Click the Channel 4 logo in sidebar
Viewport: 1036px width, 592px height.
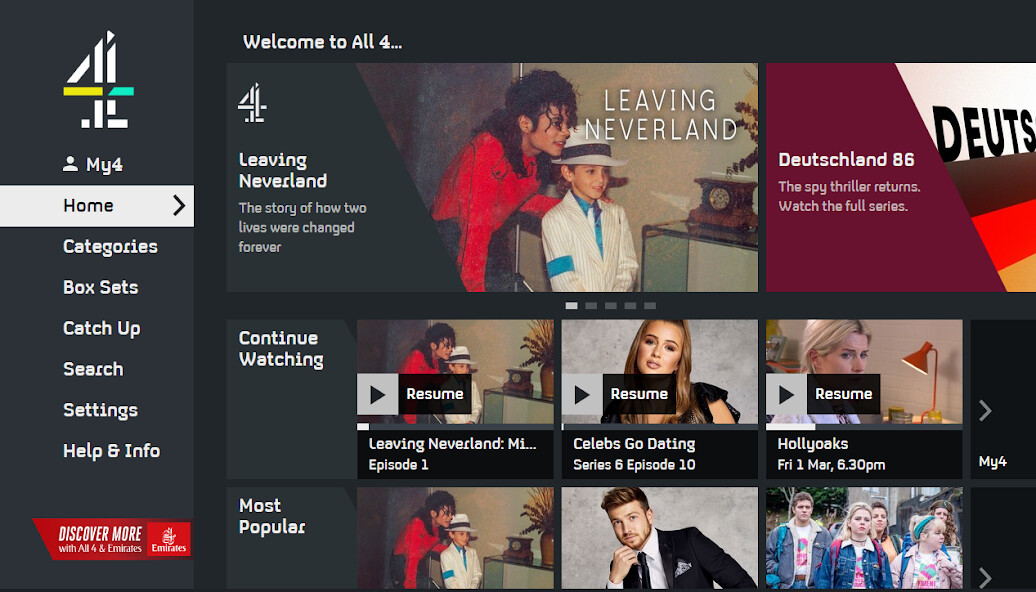click(98, 79)
